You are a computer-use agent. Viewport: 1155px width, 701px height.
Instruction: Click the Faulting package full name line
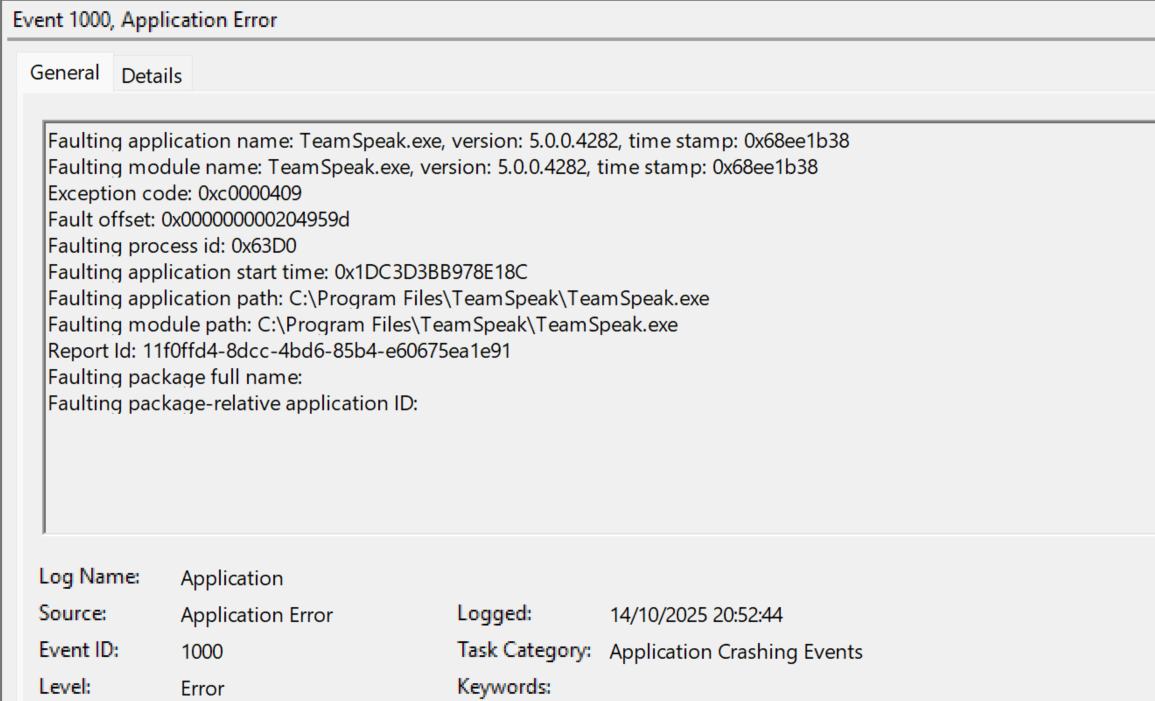click(175, 377)
